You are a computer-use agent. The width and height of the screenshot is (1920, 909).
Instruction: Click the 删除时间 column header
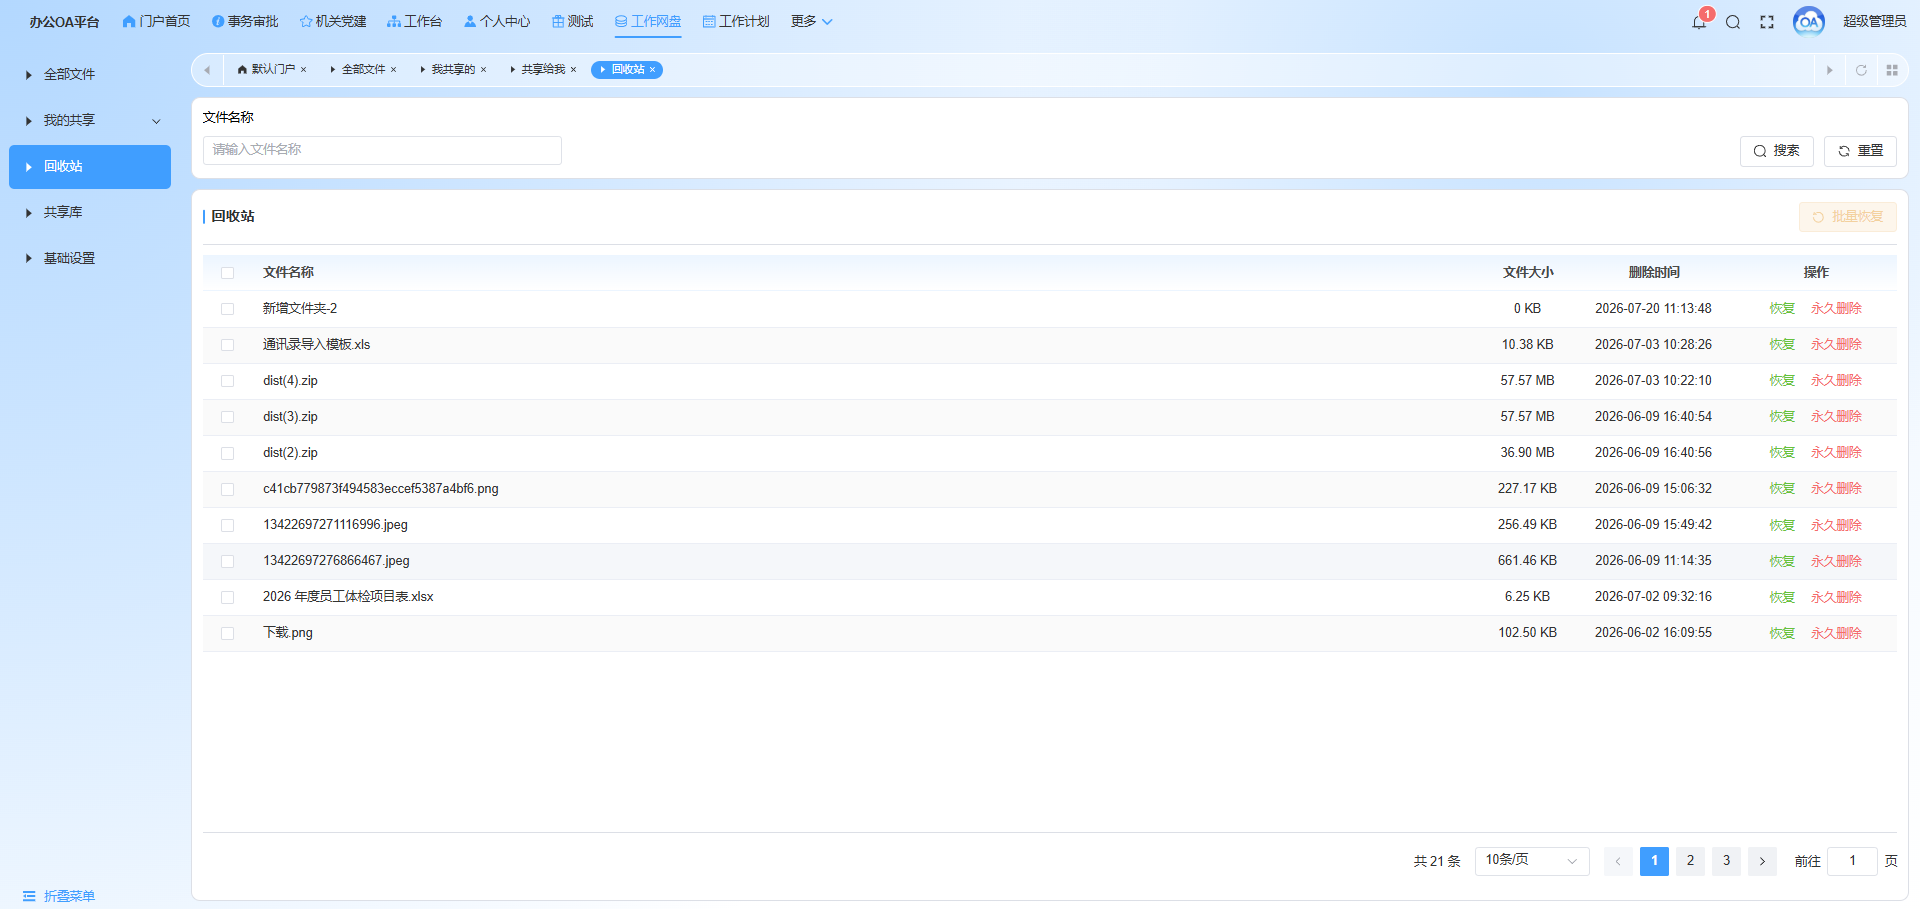click(1654, 273)
